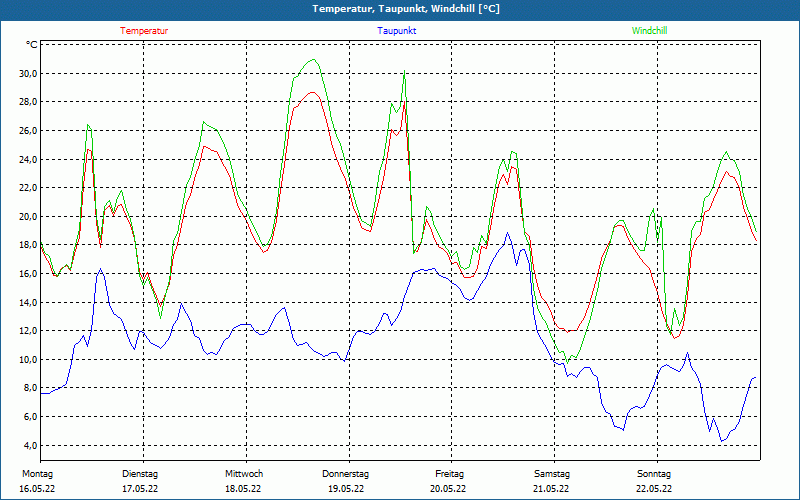Click the 8,0 y-axis value
Screen dimensions: 800x500
click(x=30, y=388)
